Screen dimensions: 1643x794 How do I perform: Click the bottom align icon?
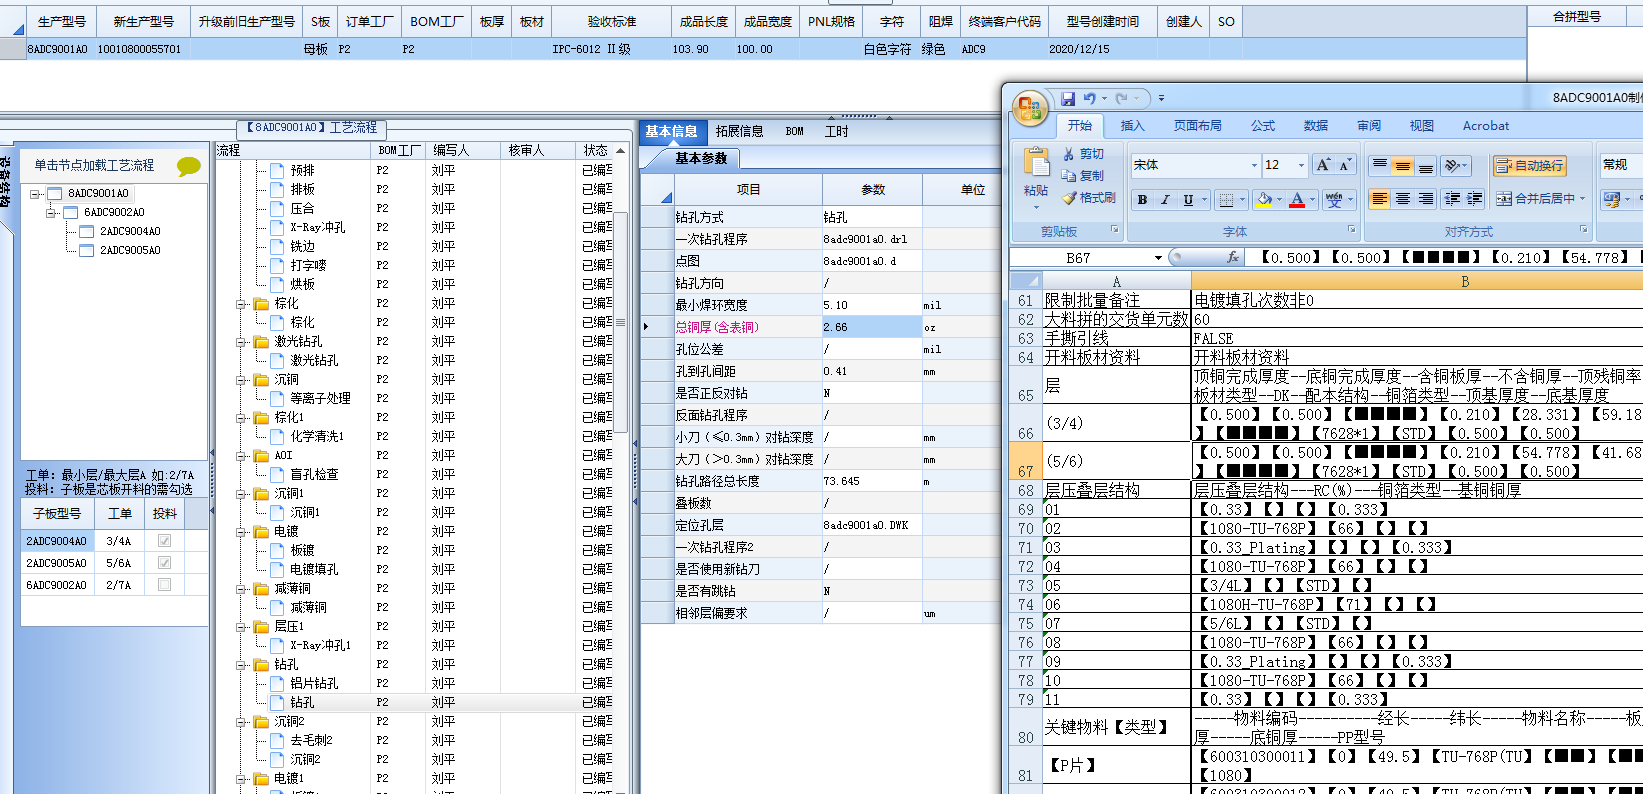coord(1426,165)
